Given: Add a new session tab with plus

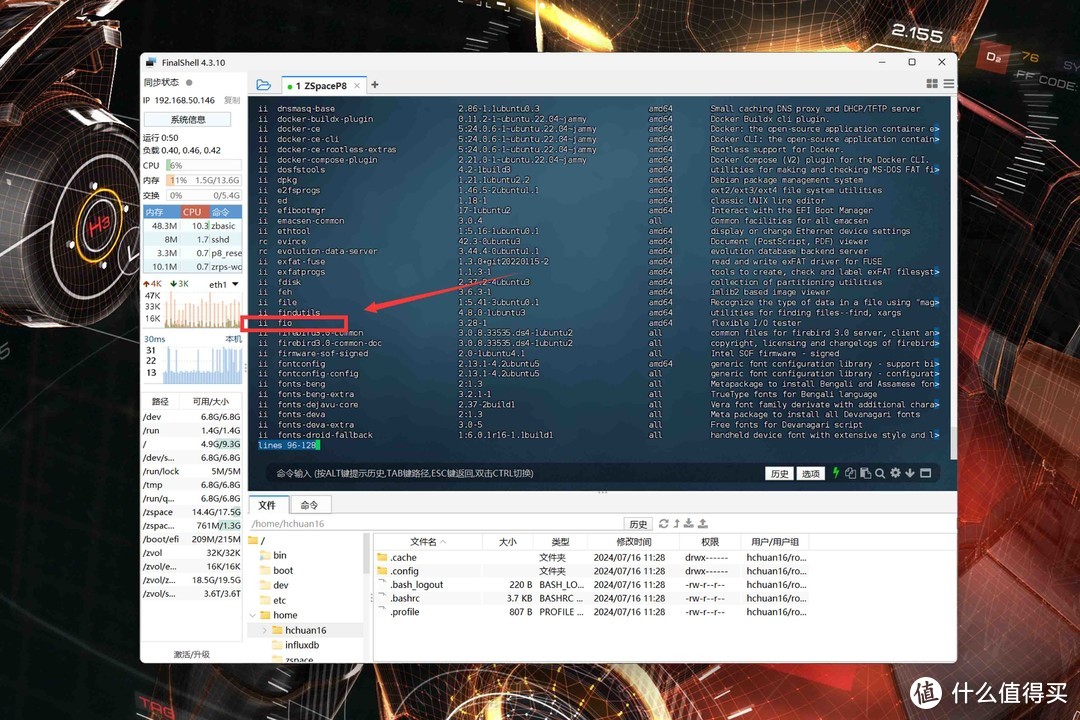Looking at the screenshot, I should coord(375,85).
